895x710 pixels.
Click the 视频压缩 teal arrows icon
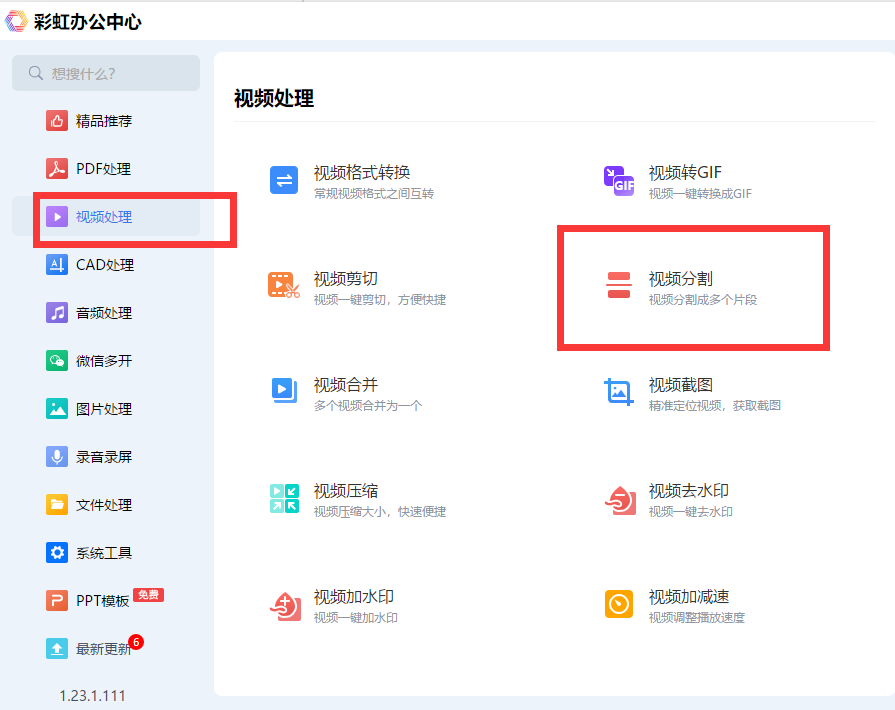(x=284, y=498)
